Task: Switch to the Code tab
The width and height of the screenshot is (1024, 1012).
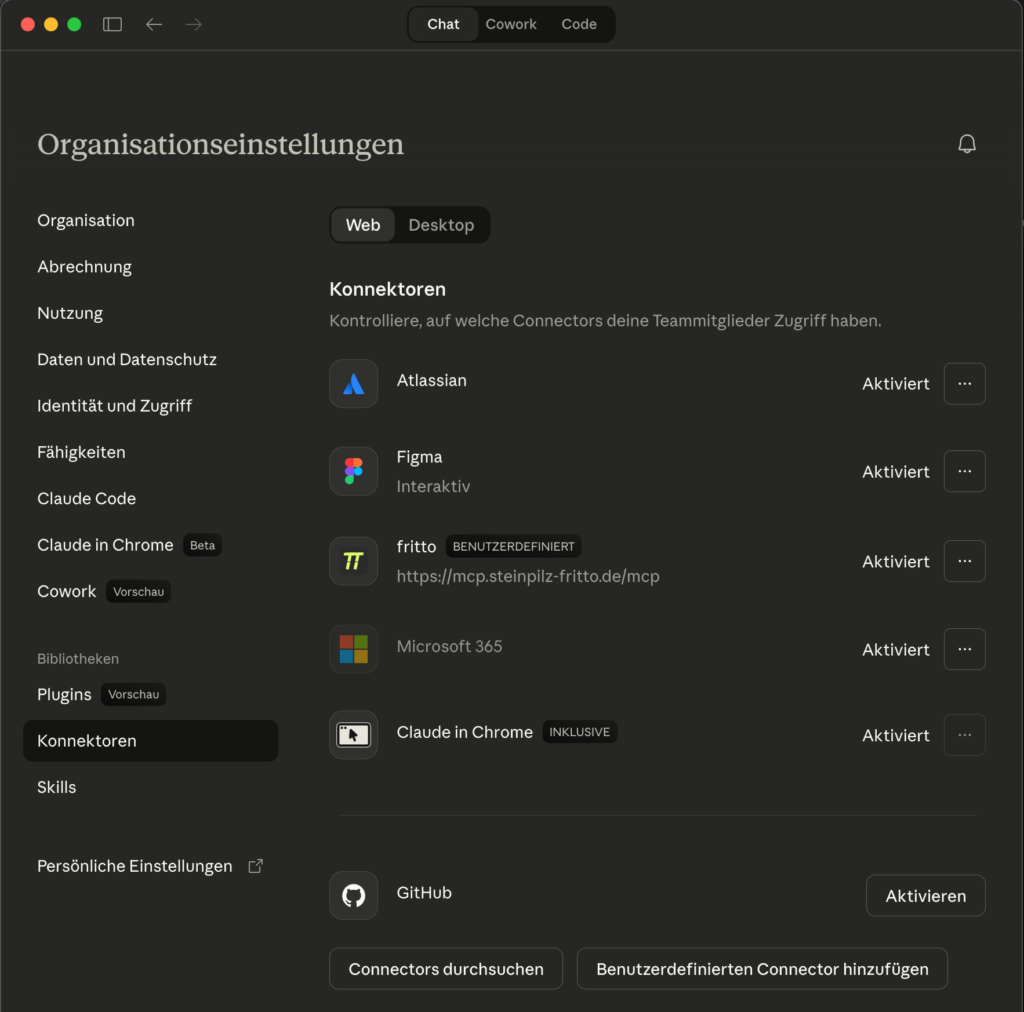Action: pos(579,24)
